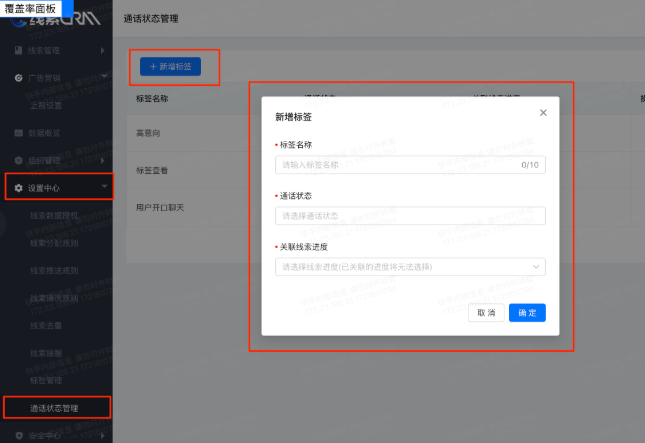Image resolution: width=645 pixels, height=443 pixels.
Task: Open 线索去重 submenu item
Action: [46, 326]
